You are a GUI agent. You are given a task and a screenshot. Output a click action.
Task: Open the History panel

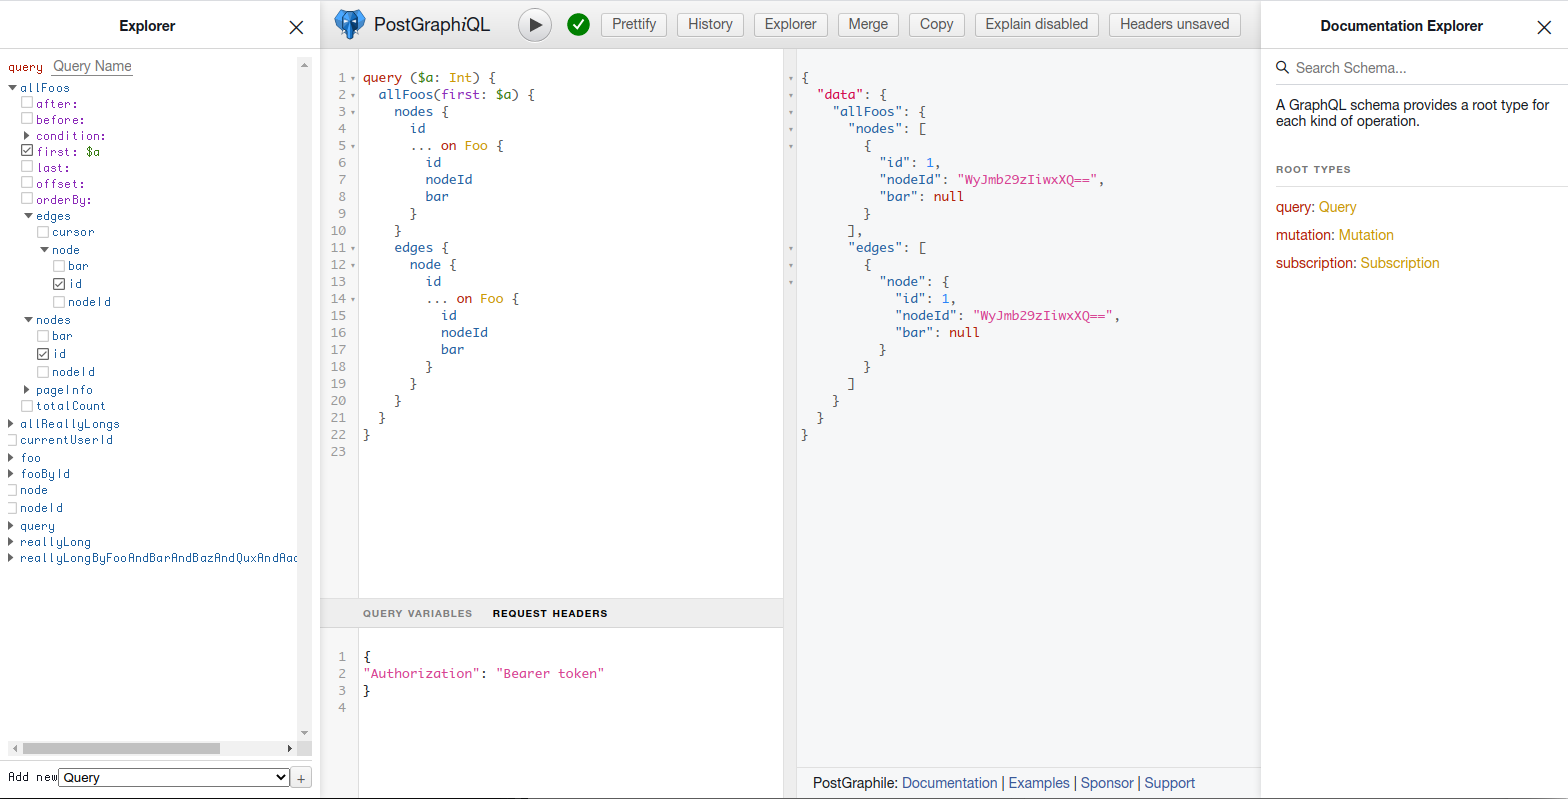tap(710, 24)
